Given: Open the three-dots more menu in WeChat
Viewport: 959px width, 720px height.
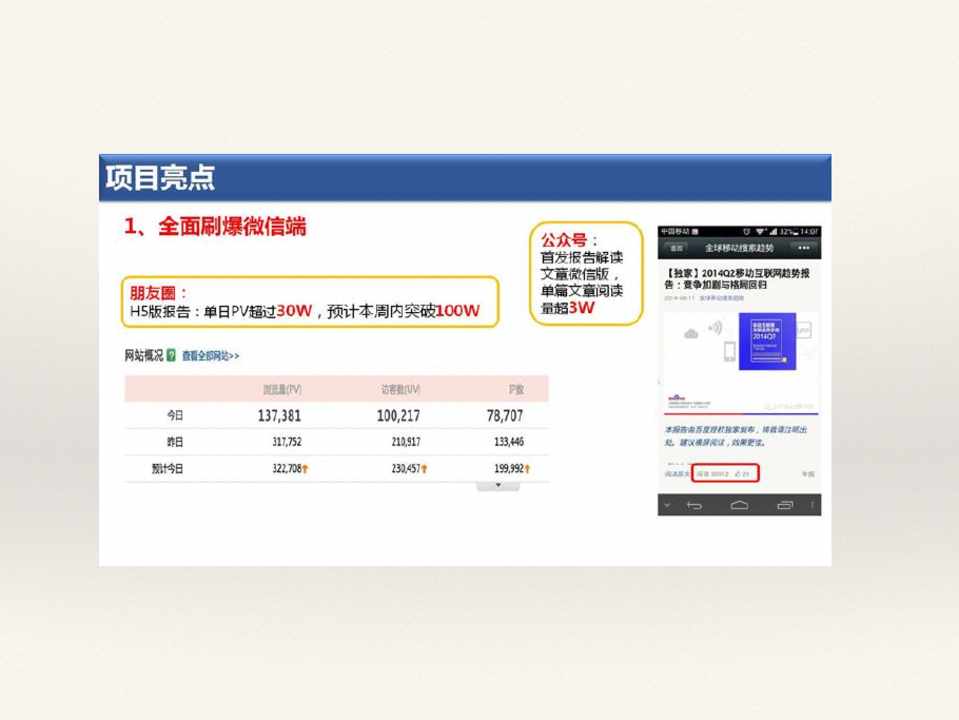Looking at the screenshot, I should (x=802, y=247).
